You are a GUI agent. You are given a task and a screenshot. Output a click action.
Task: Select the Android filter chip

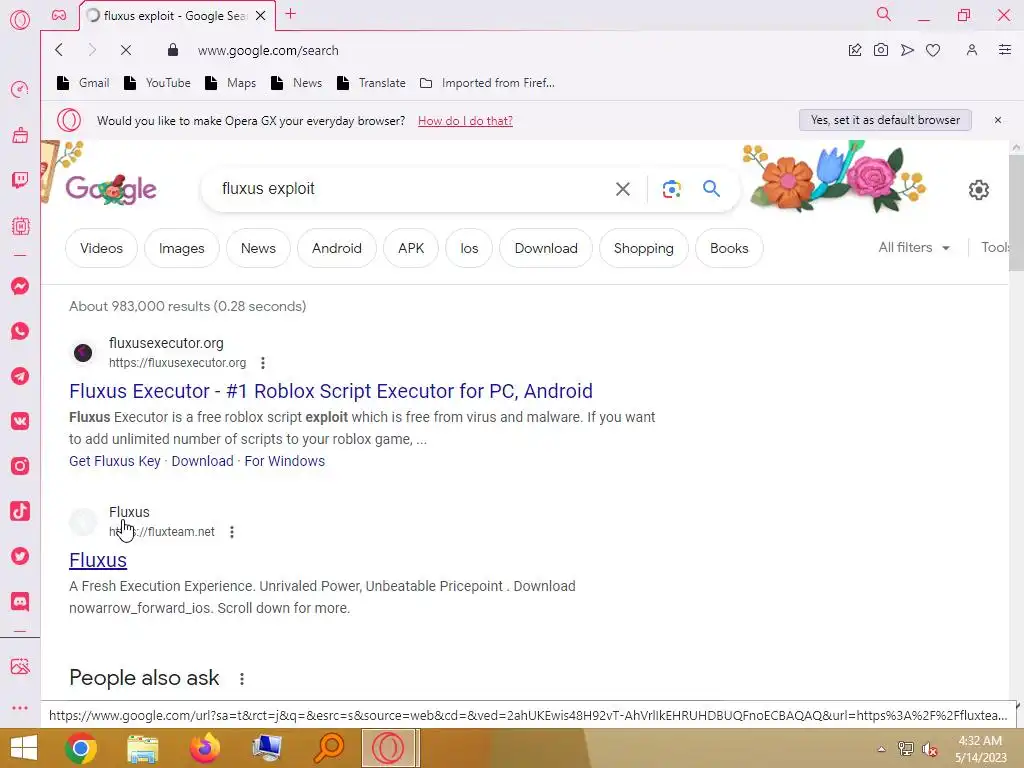click(336, 248)
